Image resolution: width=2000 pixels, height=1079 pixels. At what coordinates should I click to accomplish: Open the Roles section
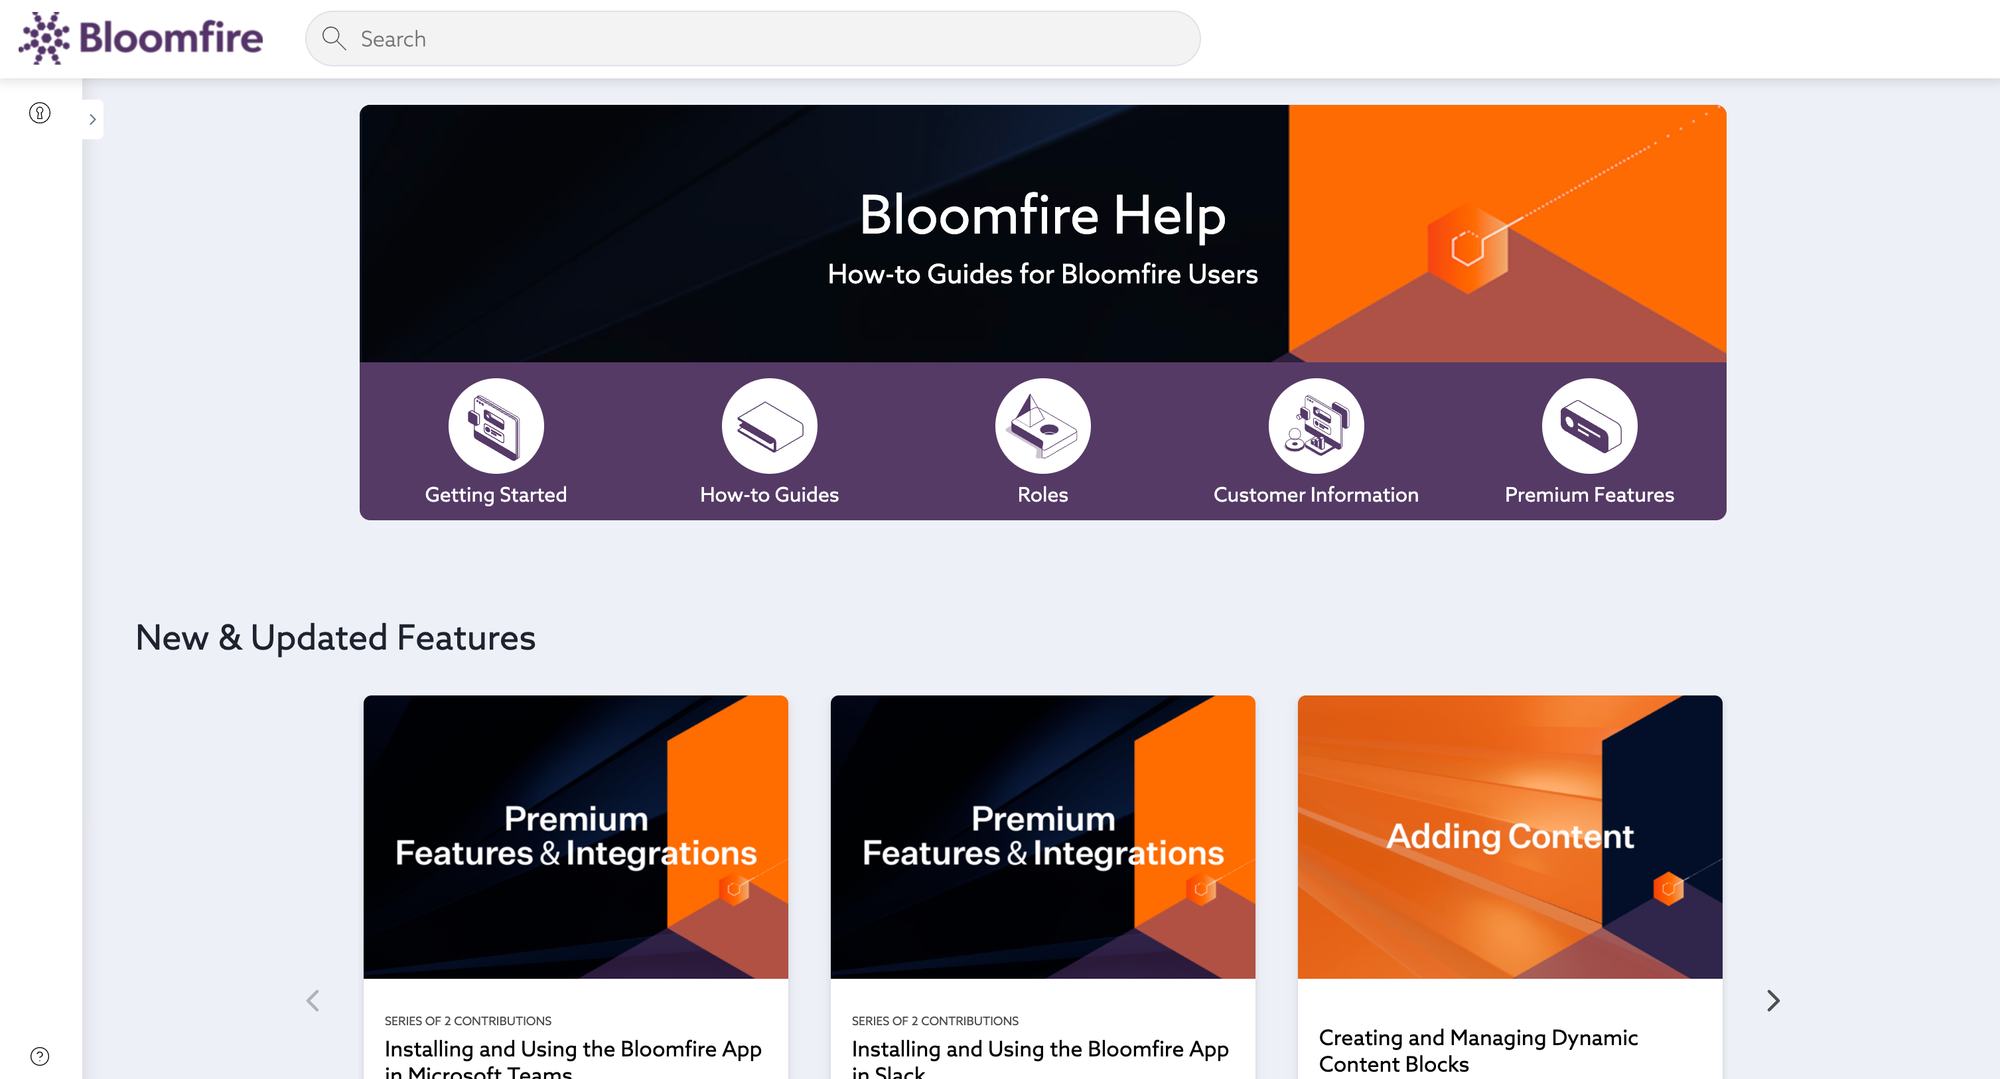click(x=1042, y=445)
